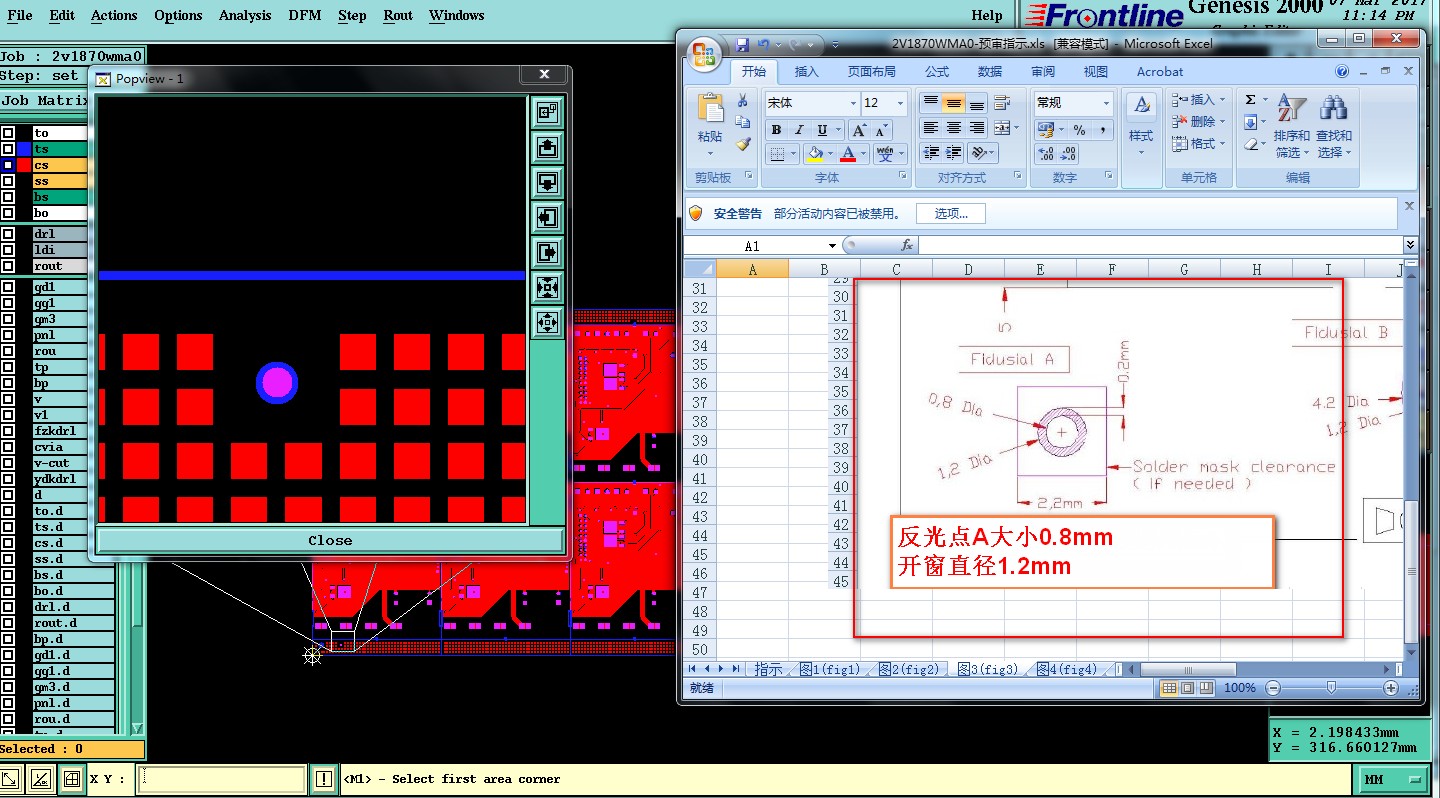Switch to the 图2(fig2) sheet tab
The height and width of the screenshot is (798, 1440).
coord(907,670)
